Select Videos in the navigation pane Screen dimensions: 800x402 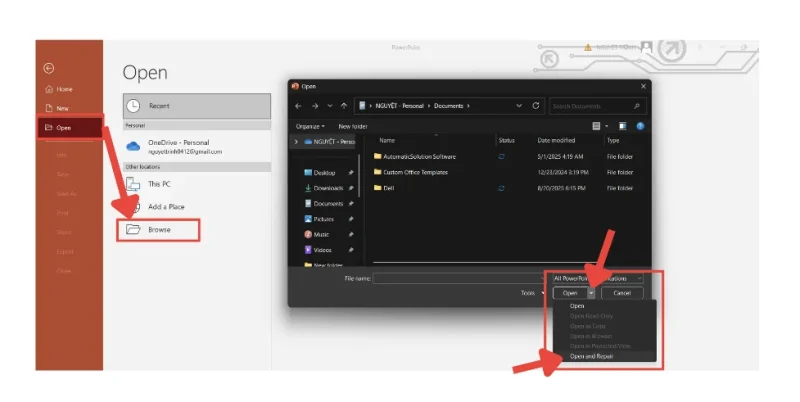318,250
